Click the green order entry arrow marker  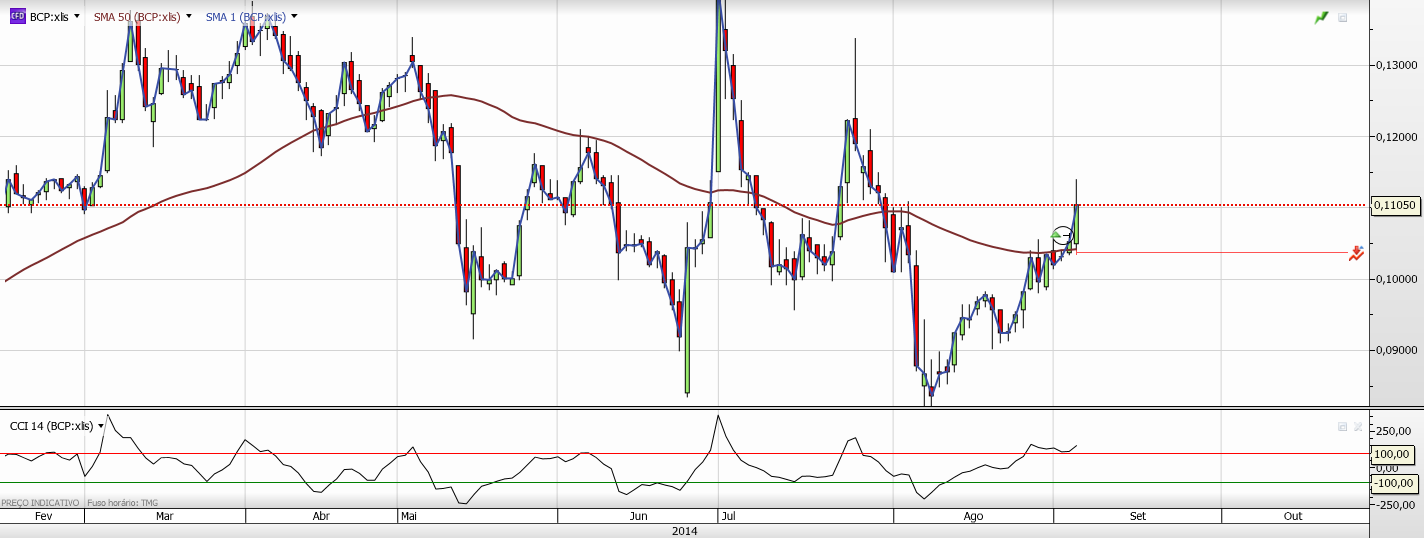click(x=1058, y=233)
